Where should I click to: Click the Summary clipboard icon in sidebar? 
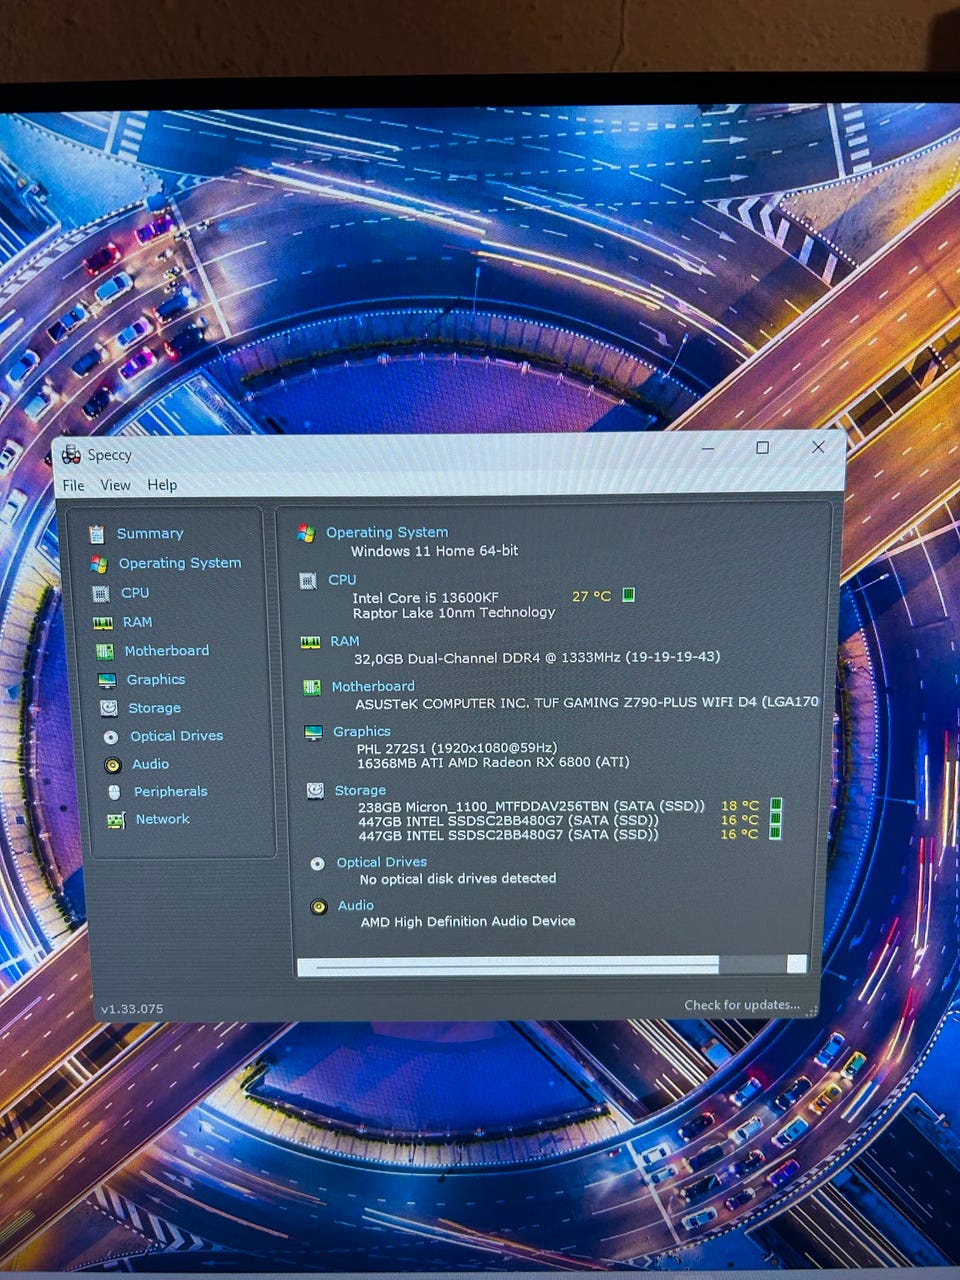tap(96, 534)
